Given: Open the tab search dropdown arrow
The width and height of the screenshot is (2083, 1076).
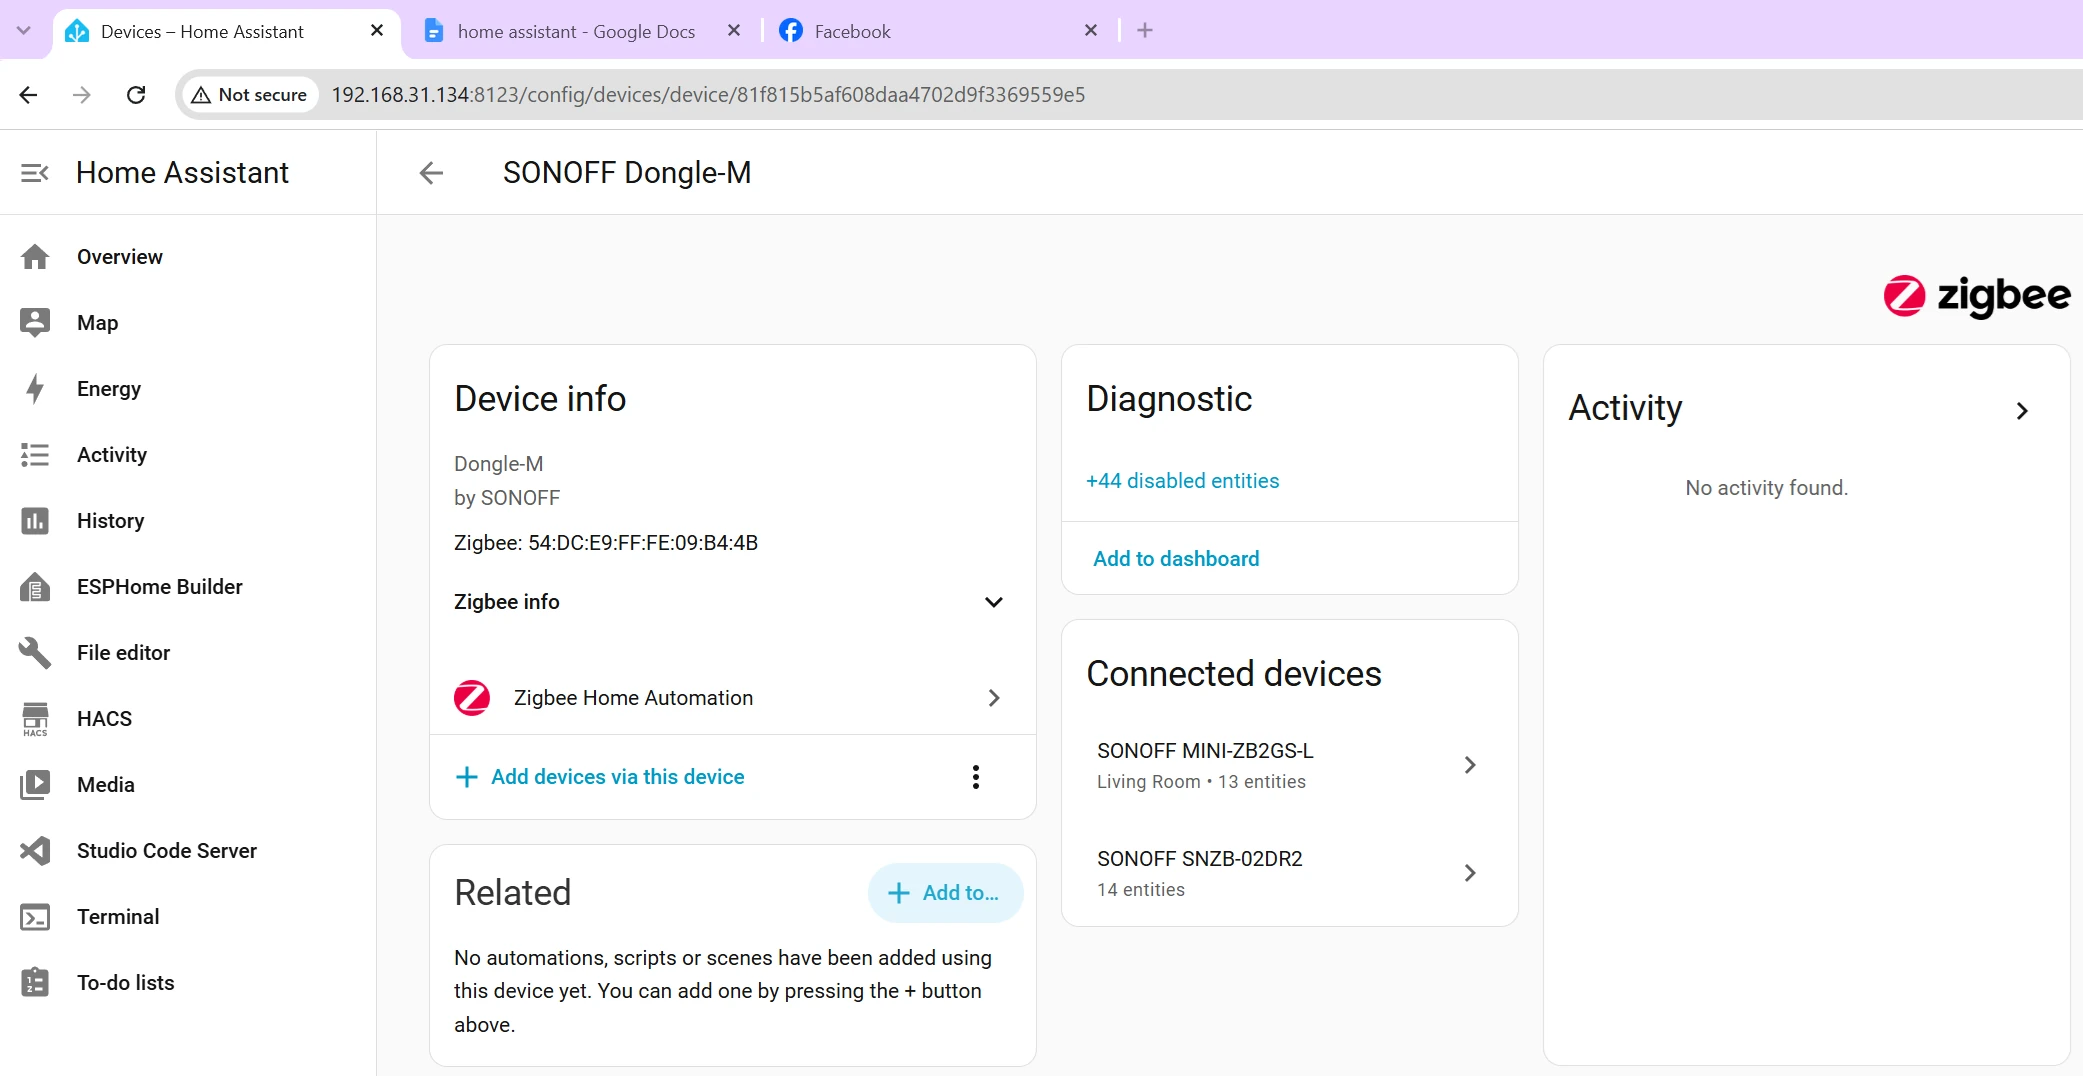Looking at the screenshot, I should pyautogui.click(x=24, y=31).
